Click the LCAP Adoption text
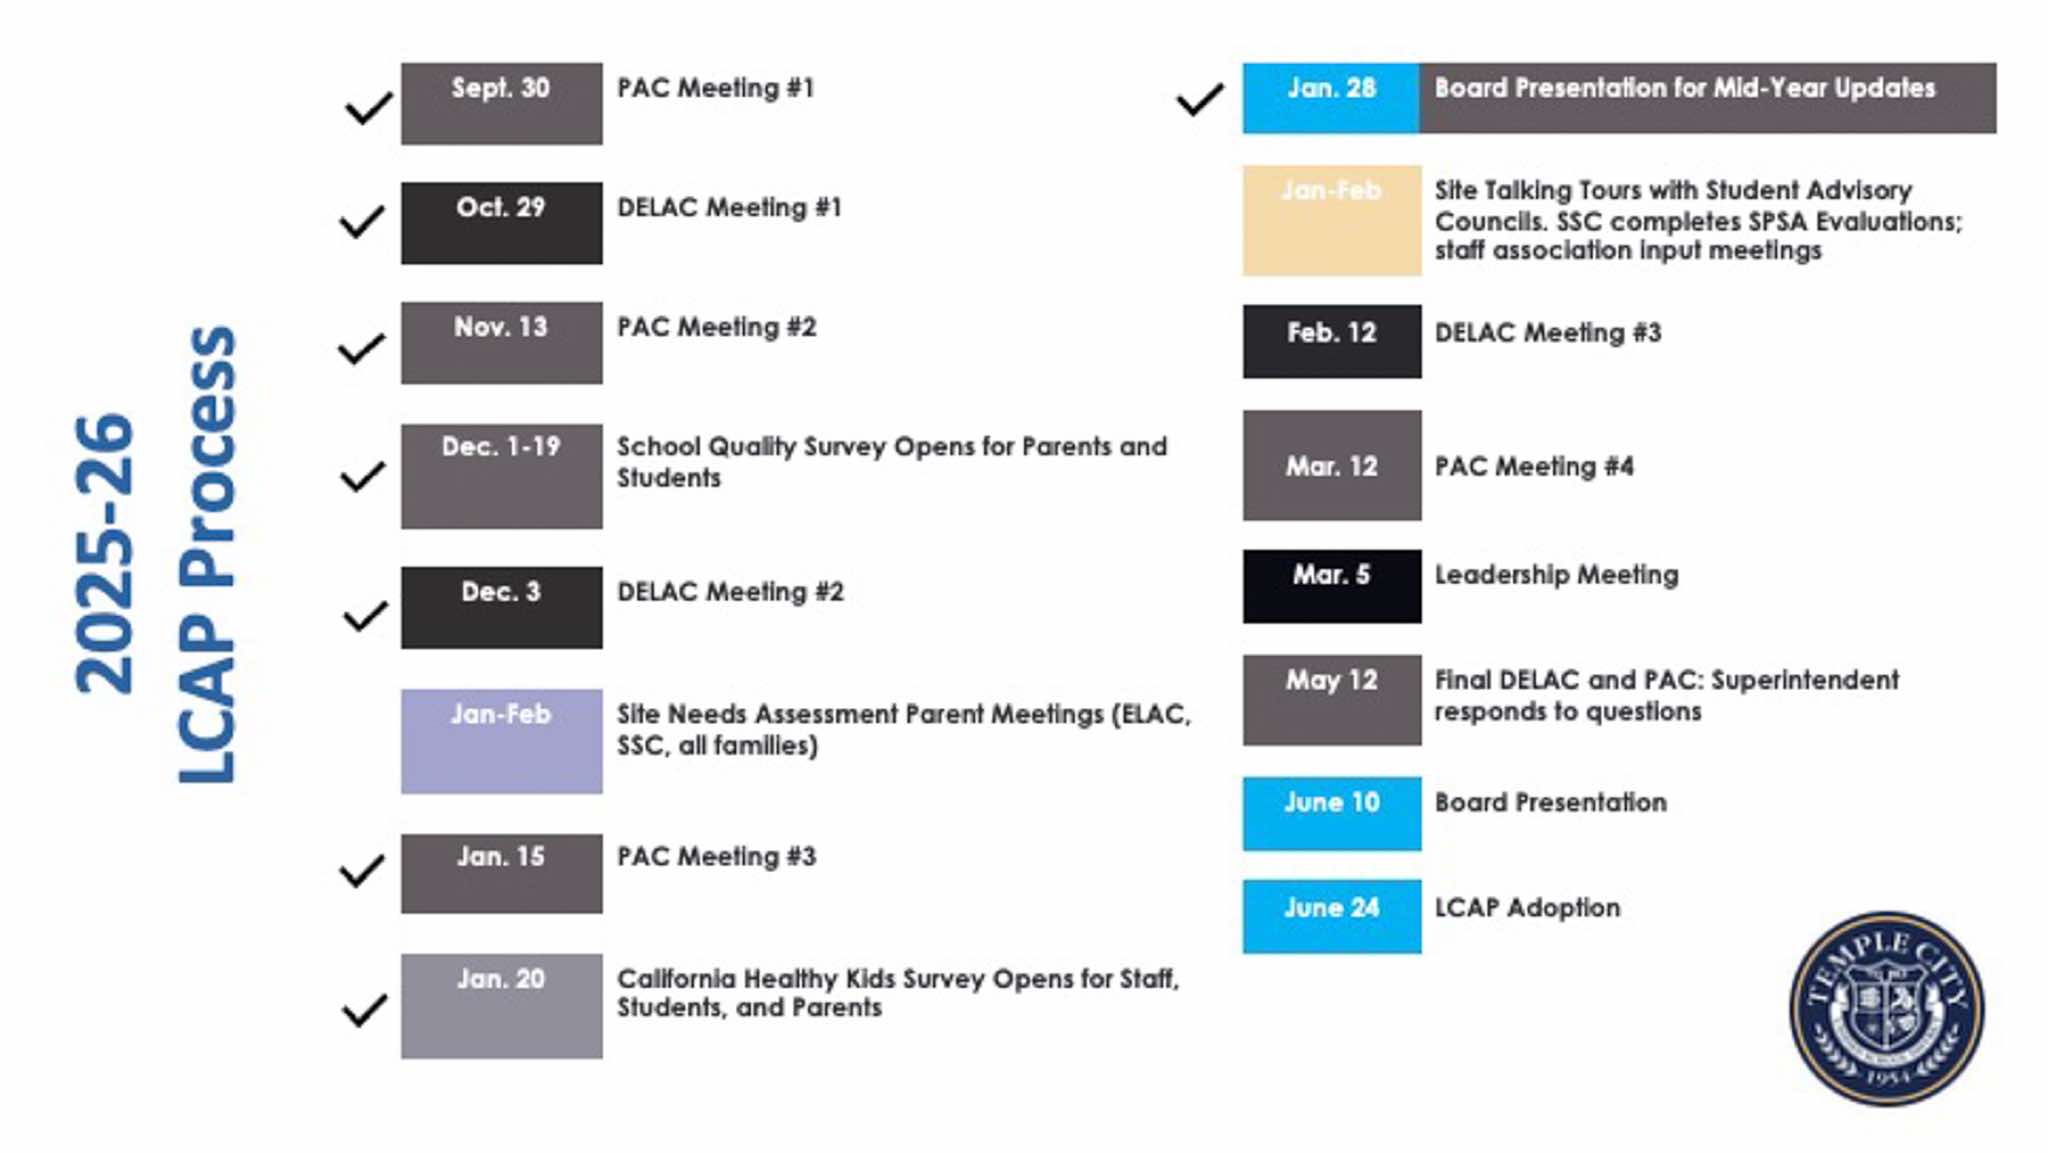 (1527, 908)
